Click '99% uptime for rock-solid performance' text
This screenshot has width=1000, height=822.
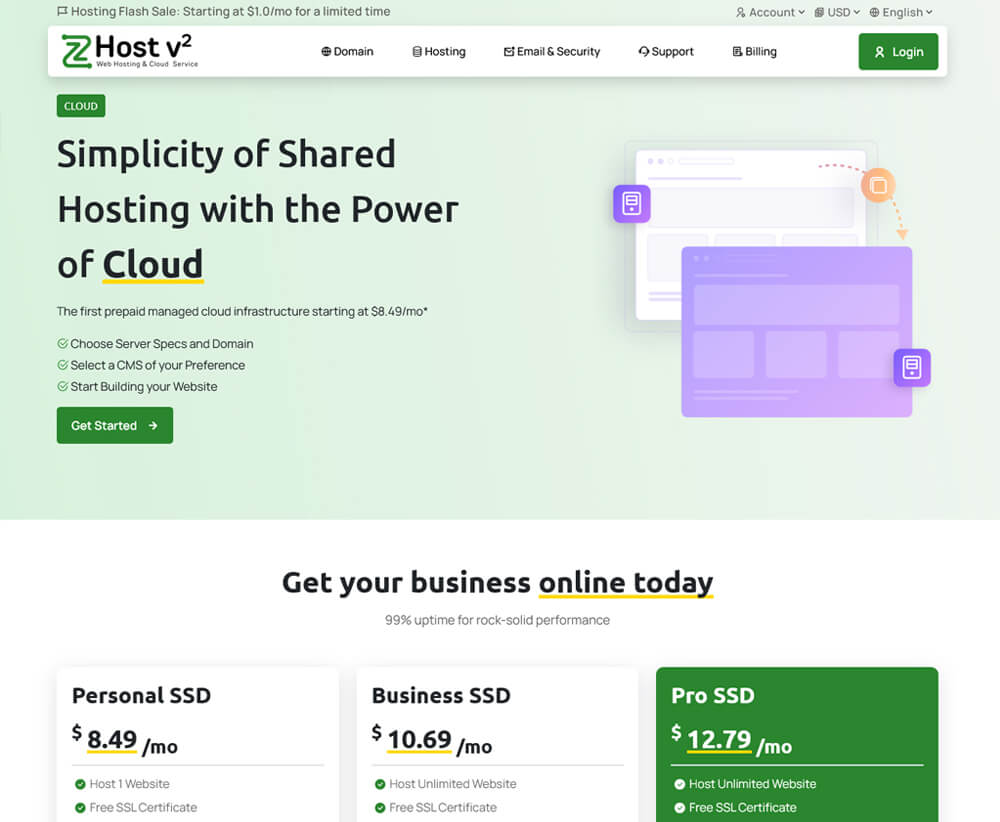pos(497,620)
